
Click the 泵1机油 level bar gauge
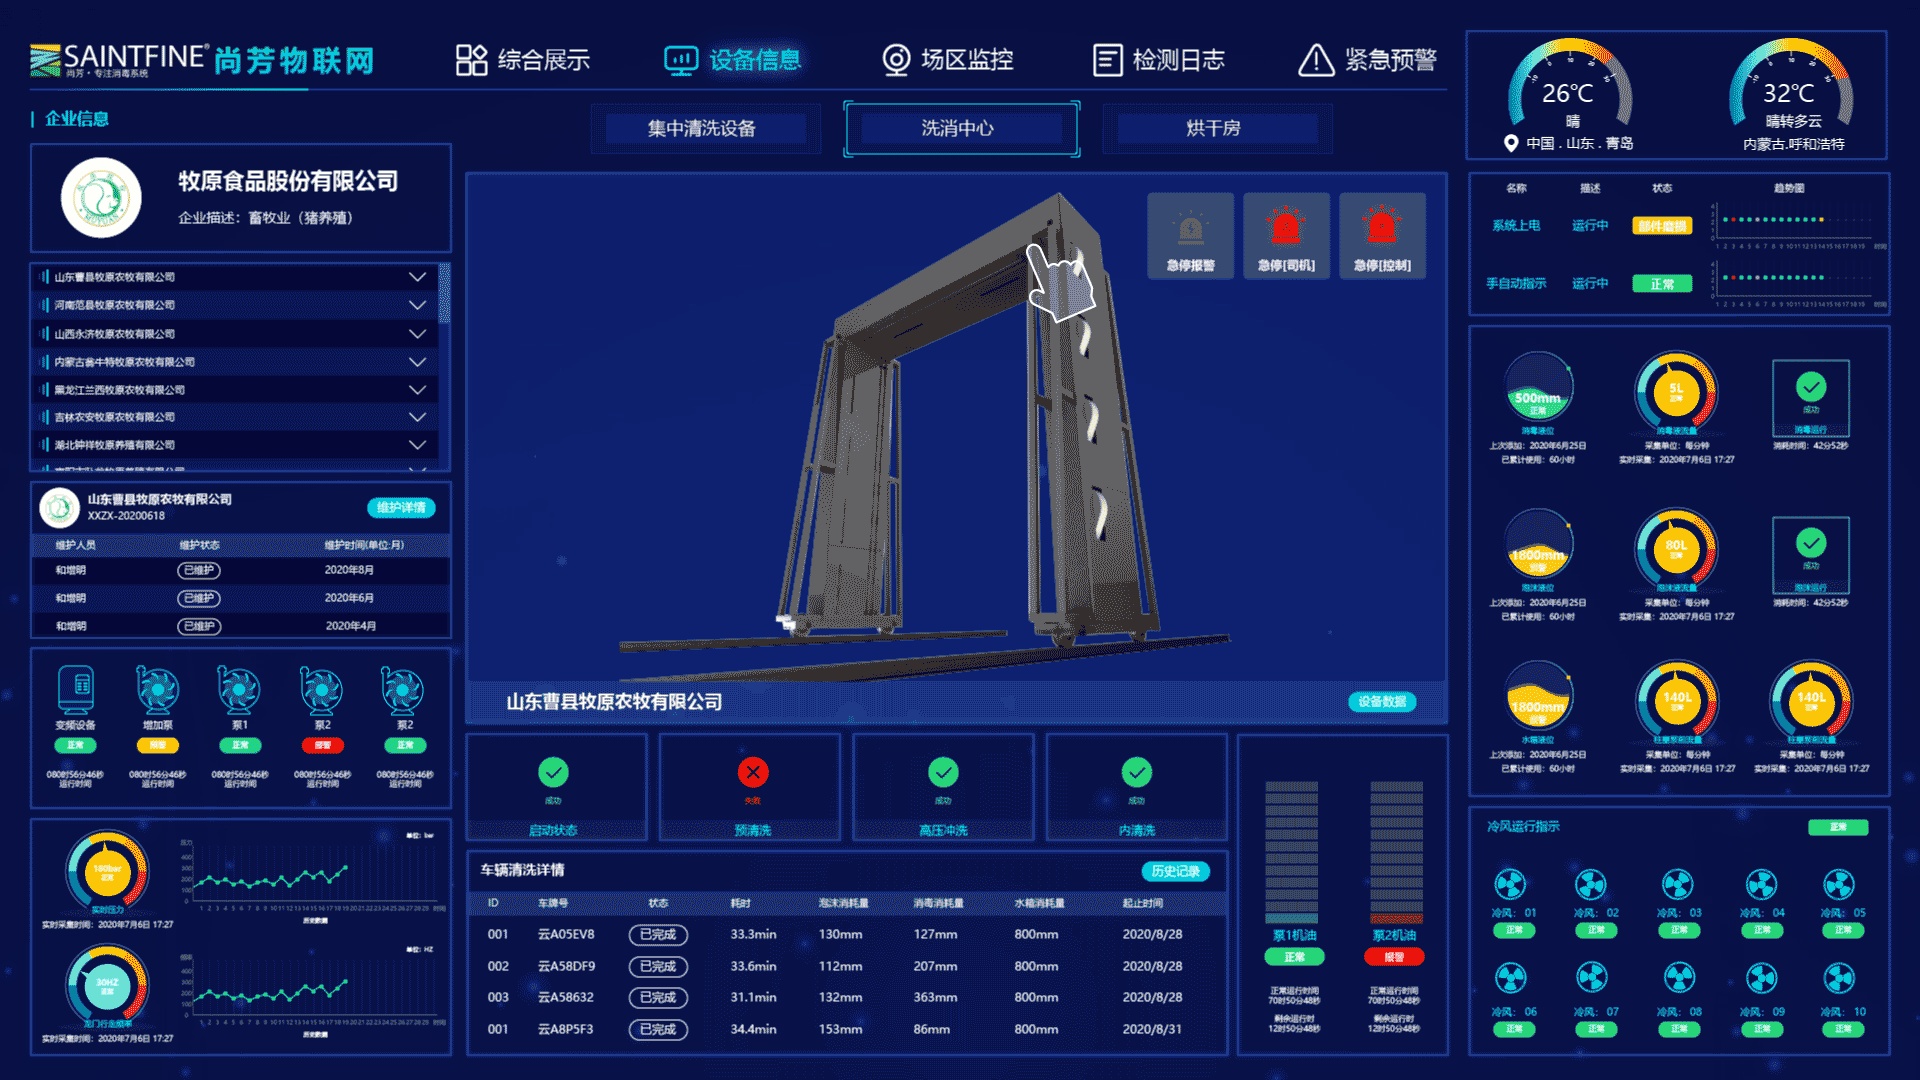click(1291, 852)
